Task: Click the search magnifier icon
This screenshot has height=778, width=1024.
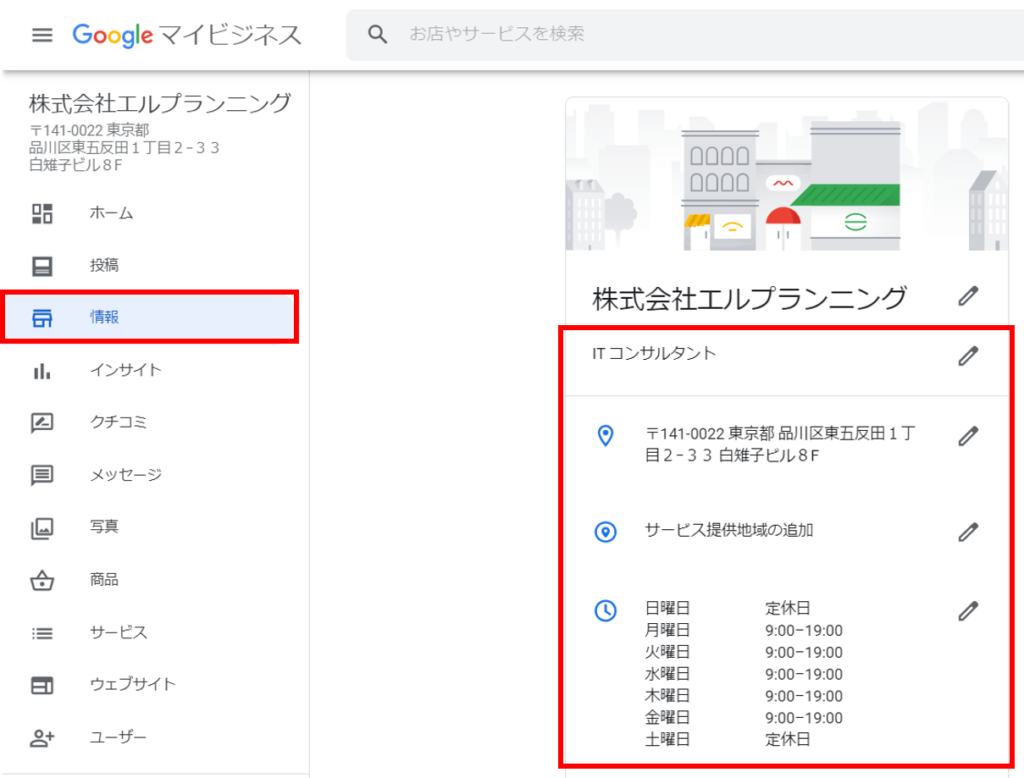Action: click(x=377, y=34)
